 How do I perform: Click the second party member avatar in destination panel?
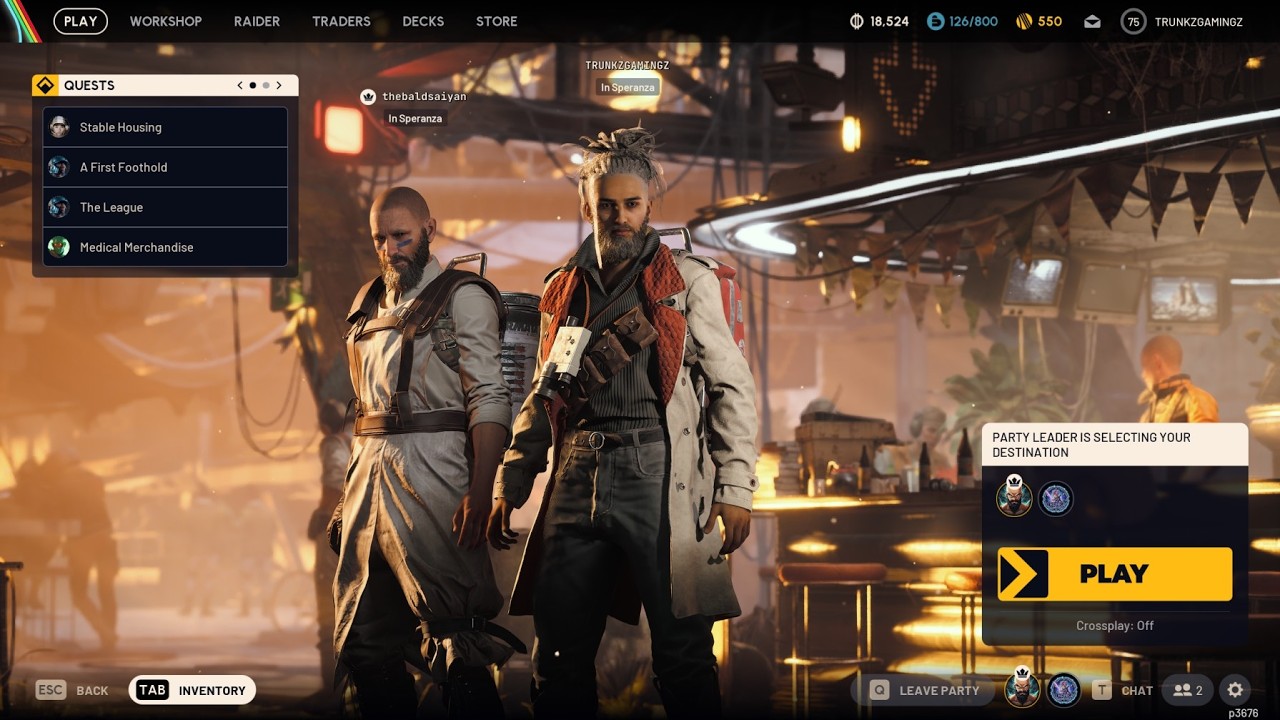1055,499
